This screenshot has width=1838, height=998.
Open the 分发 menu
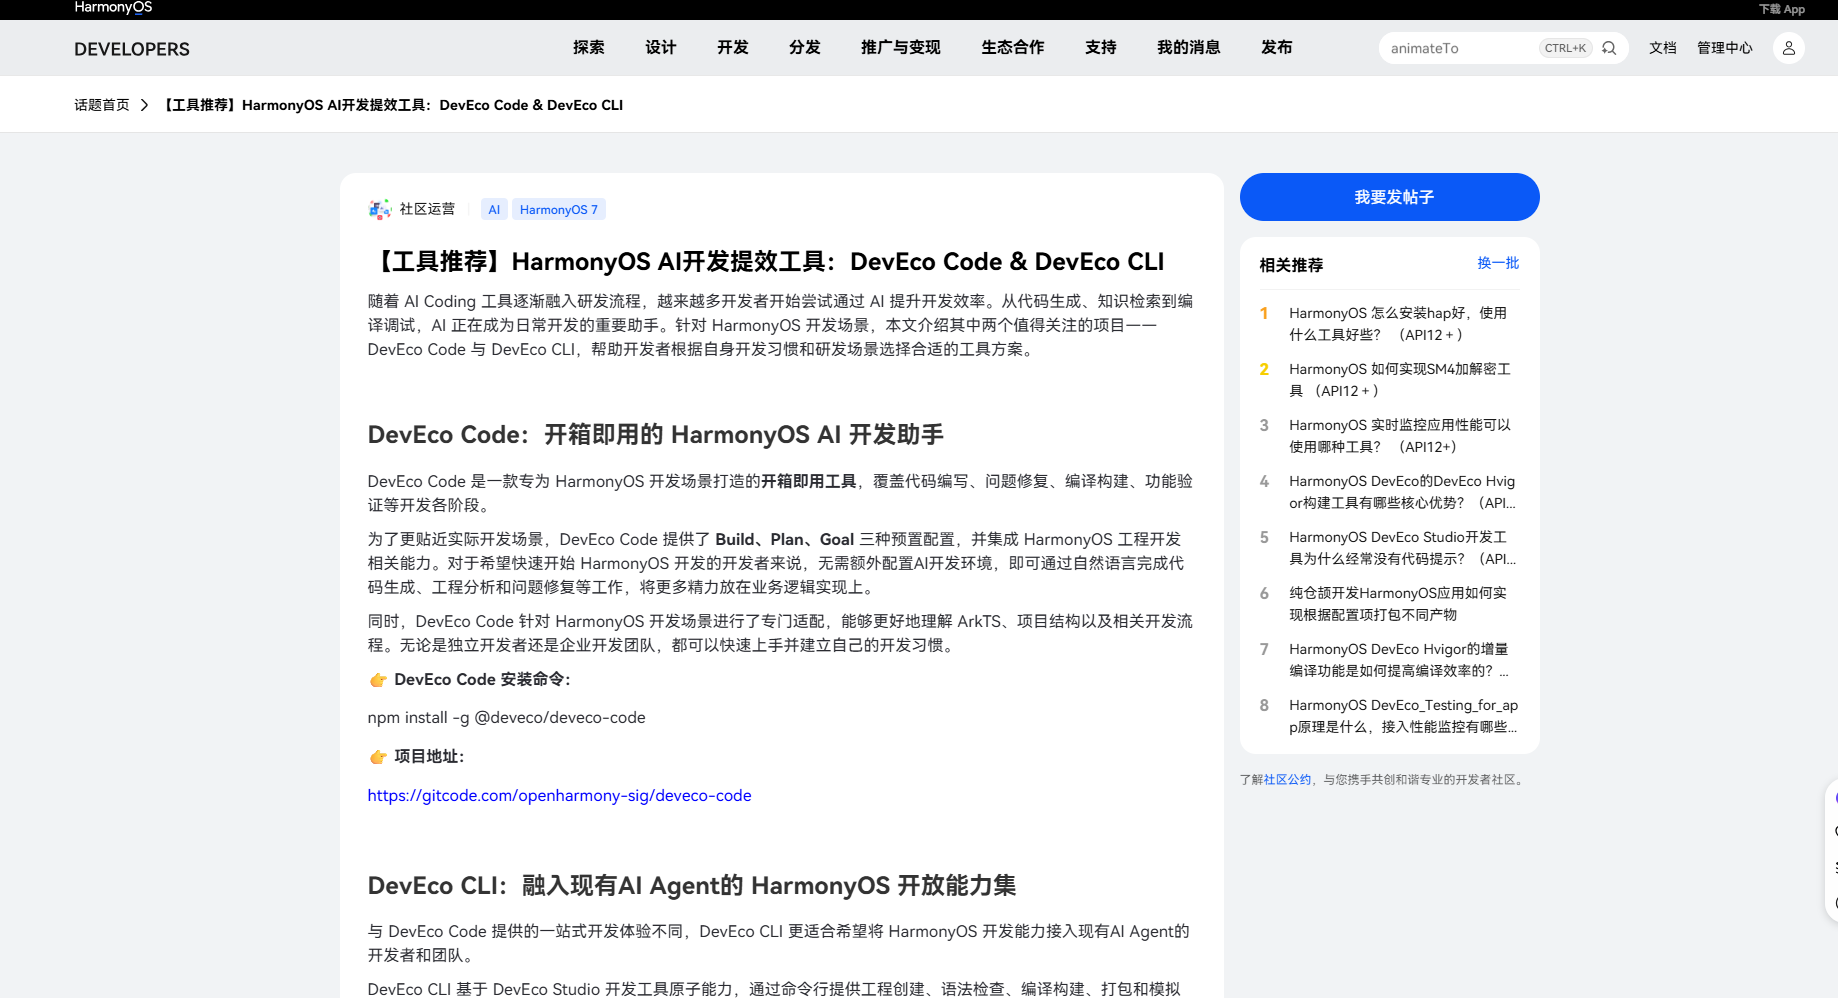[x=805, y=48]
